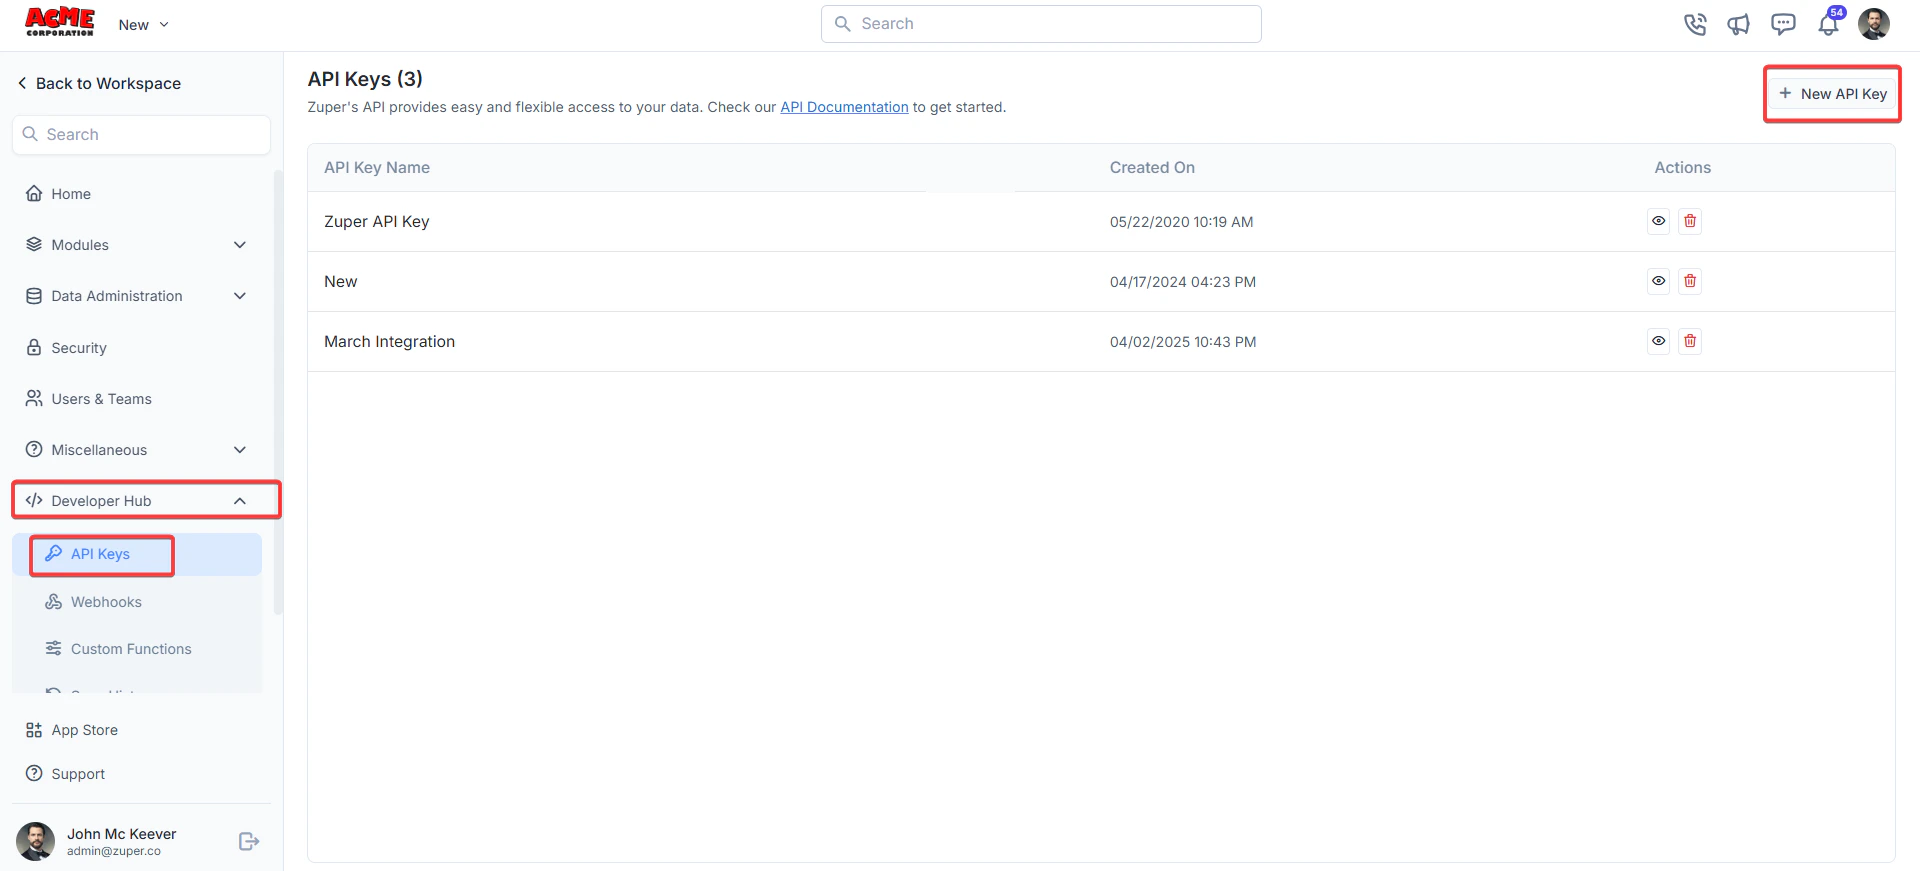Click the Miscellaneous question icon
1920x871 pixels.
click(34, 449)
